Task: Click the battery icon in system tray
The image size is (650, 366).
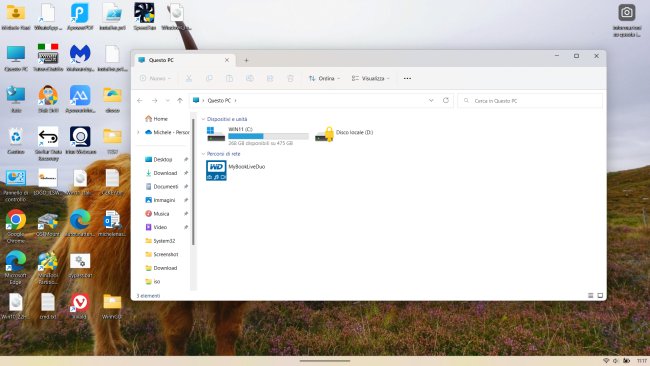Action: pyautogui.click(x=626, y=361)
